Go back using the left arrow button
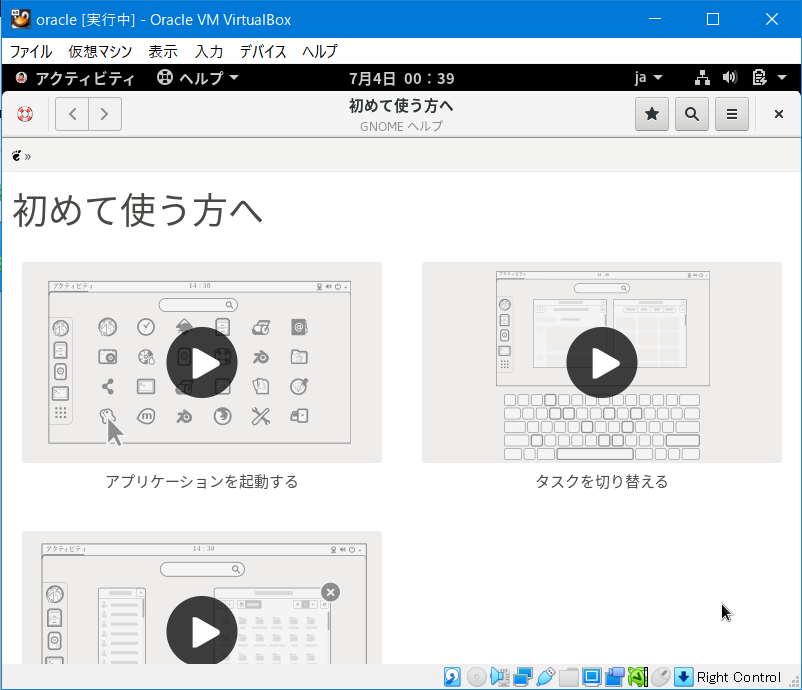802x690 pixels. (71, 114)
